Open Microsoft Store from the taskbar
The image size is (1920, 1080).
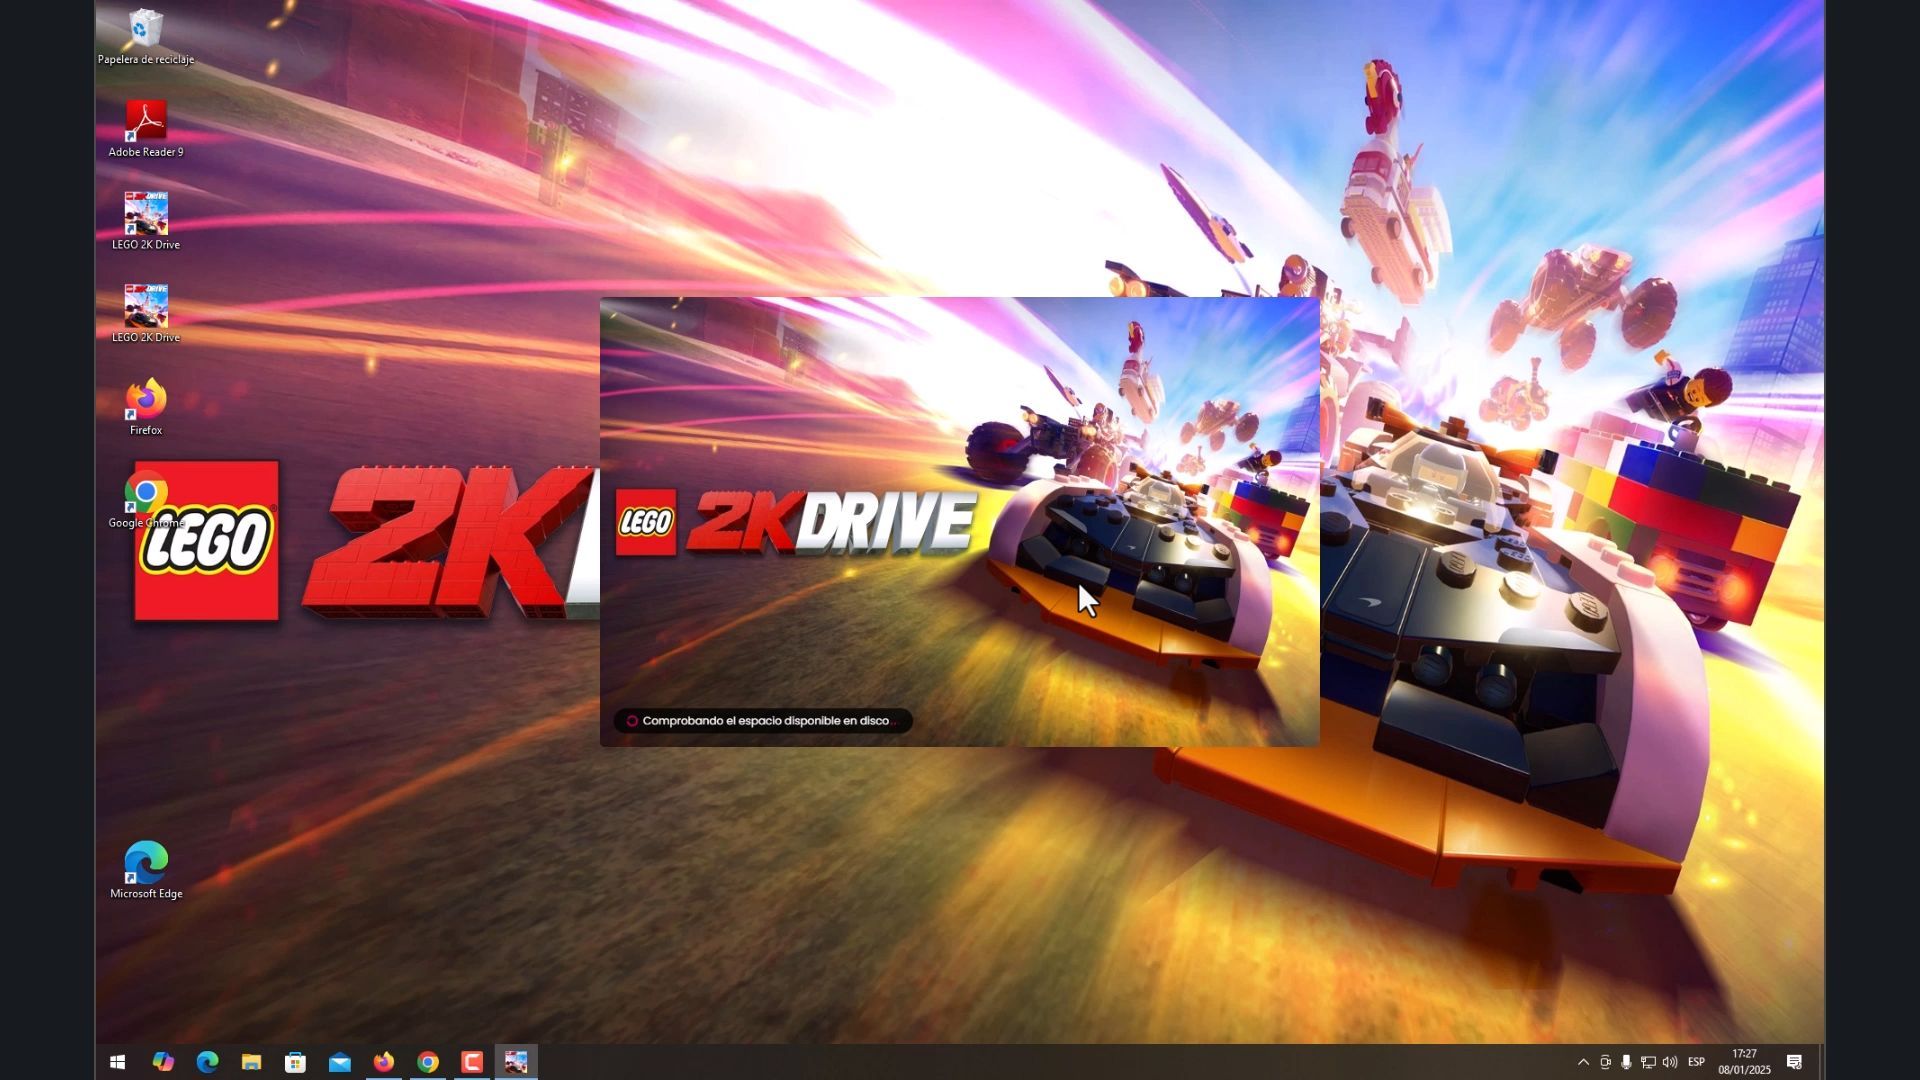click(x=295, y=1062)
